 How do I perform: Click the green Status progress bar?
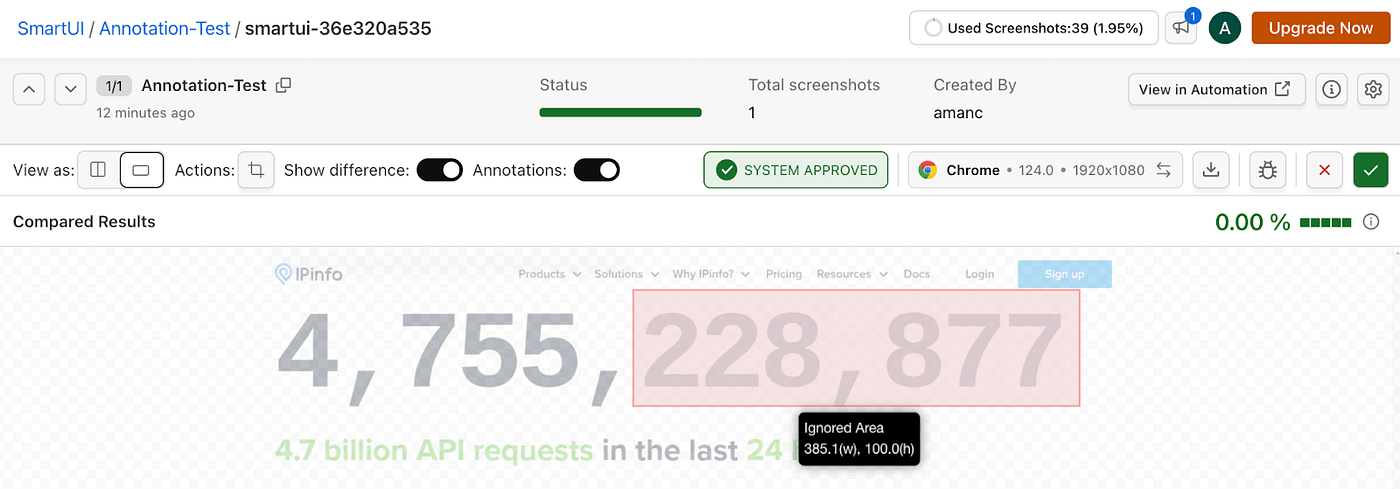pos(620,113)
